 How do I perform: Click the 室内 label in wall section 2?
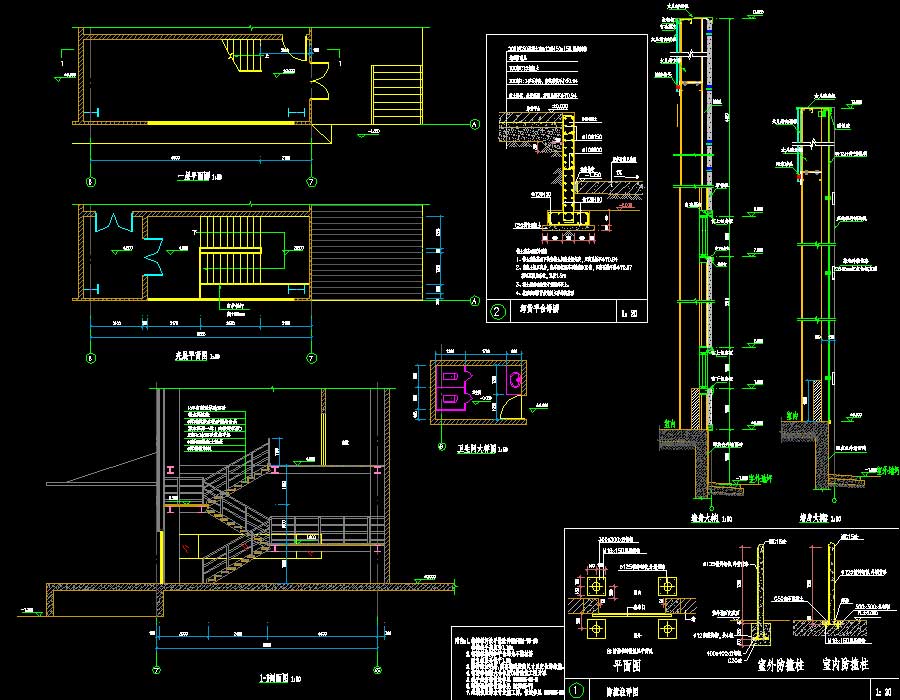792,415
